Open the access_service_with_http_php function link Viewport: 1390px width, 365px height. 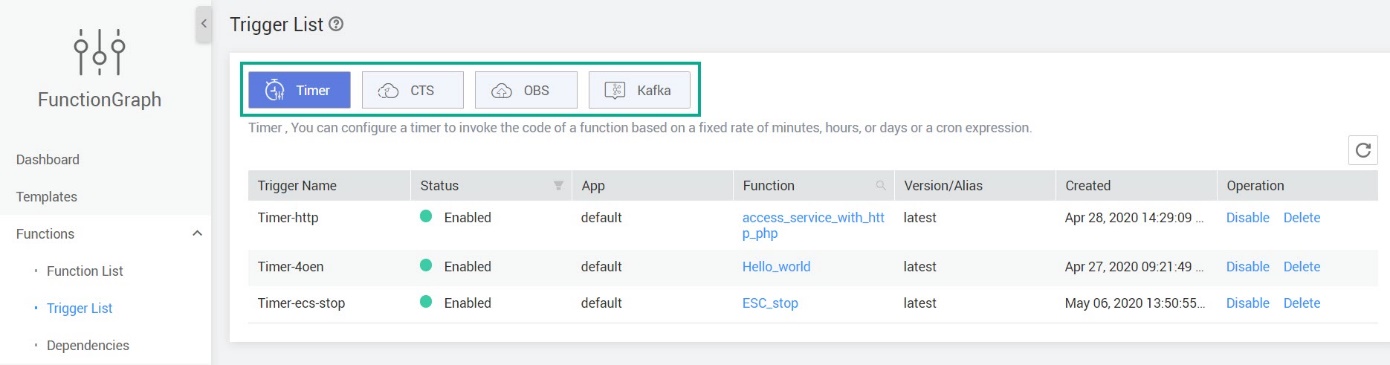[813, 225]
